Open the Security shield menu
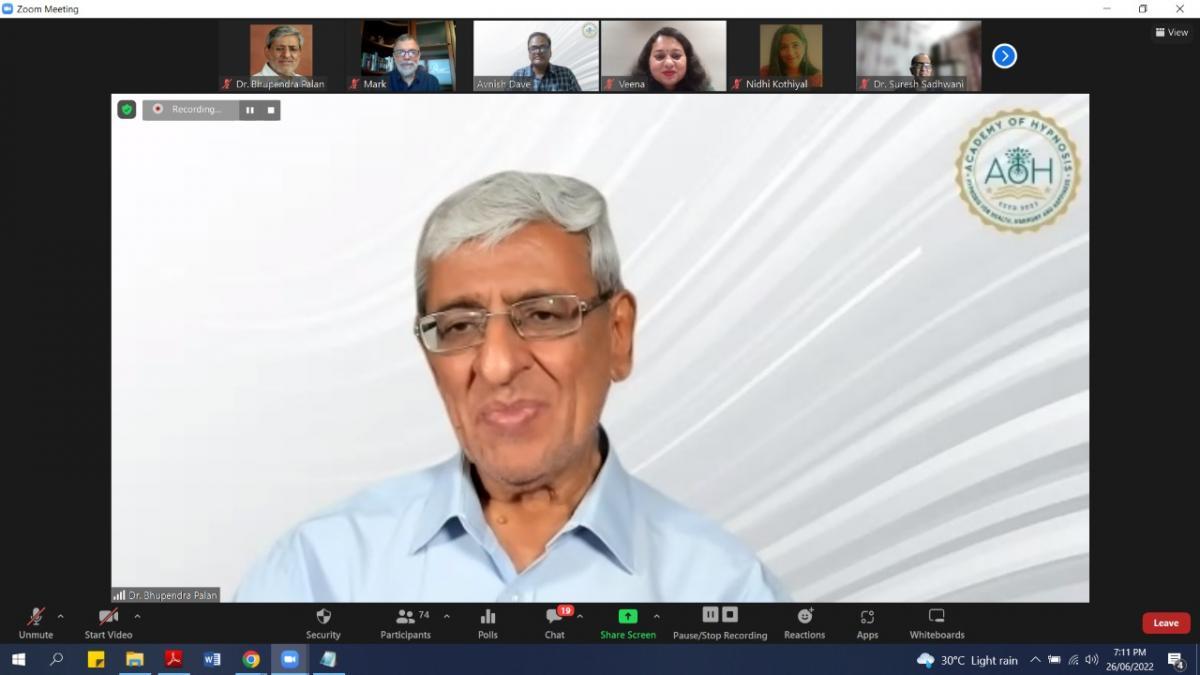 coord(323,622)
